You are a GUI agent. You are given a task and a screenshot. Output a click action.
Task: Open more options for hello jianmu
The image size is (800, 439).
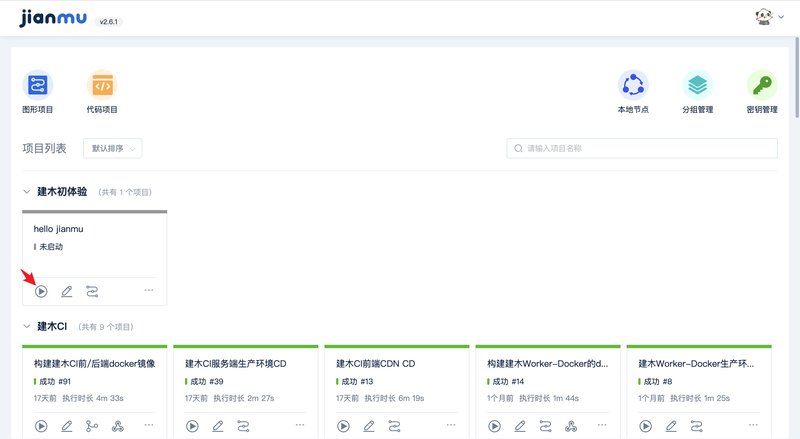(148, 290)
